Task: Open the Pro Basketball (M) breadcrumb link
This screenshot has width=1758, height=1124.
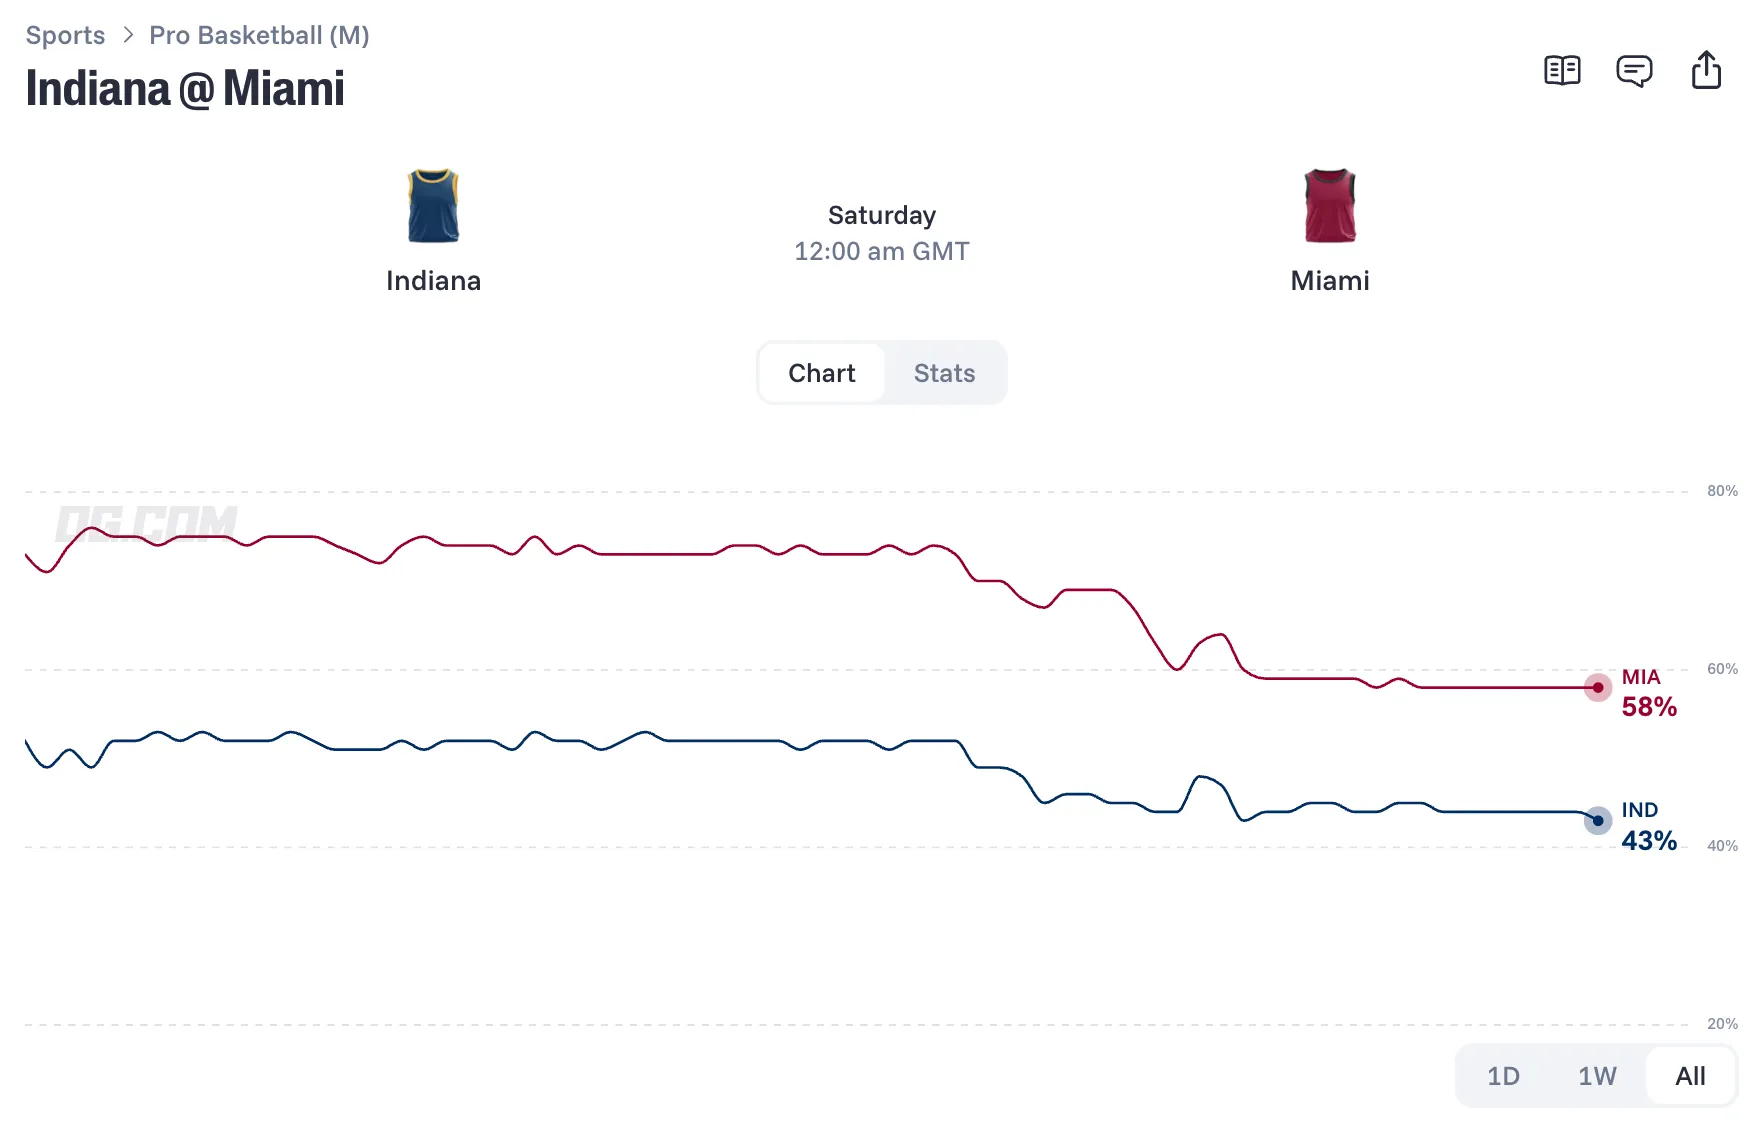Action: coord(259,35)
